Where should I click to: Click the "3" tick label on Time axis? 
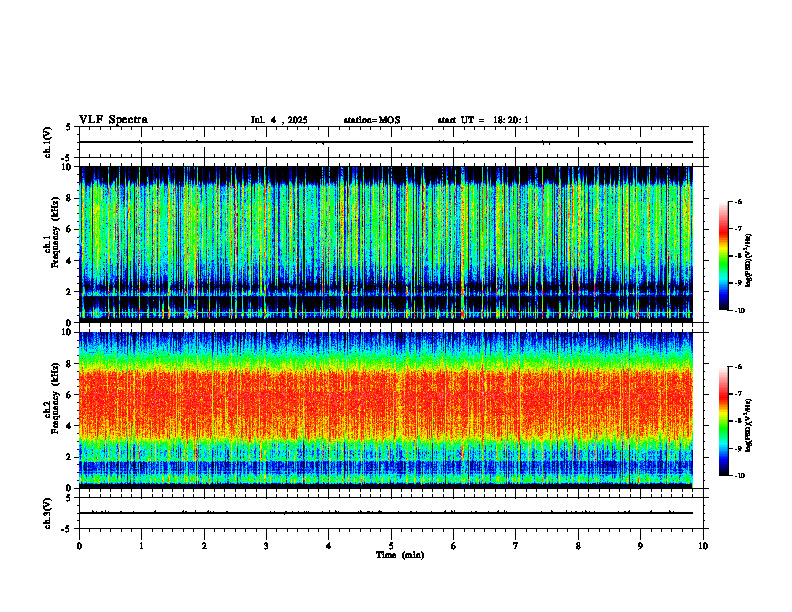point(266,546)
